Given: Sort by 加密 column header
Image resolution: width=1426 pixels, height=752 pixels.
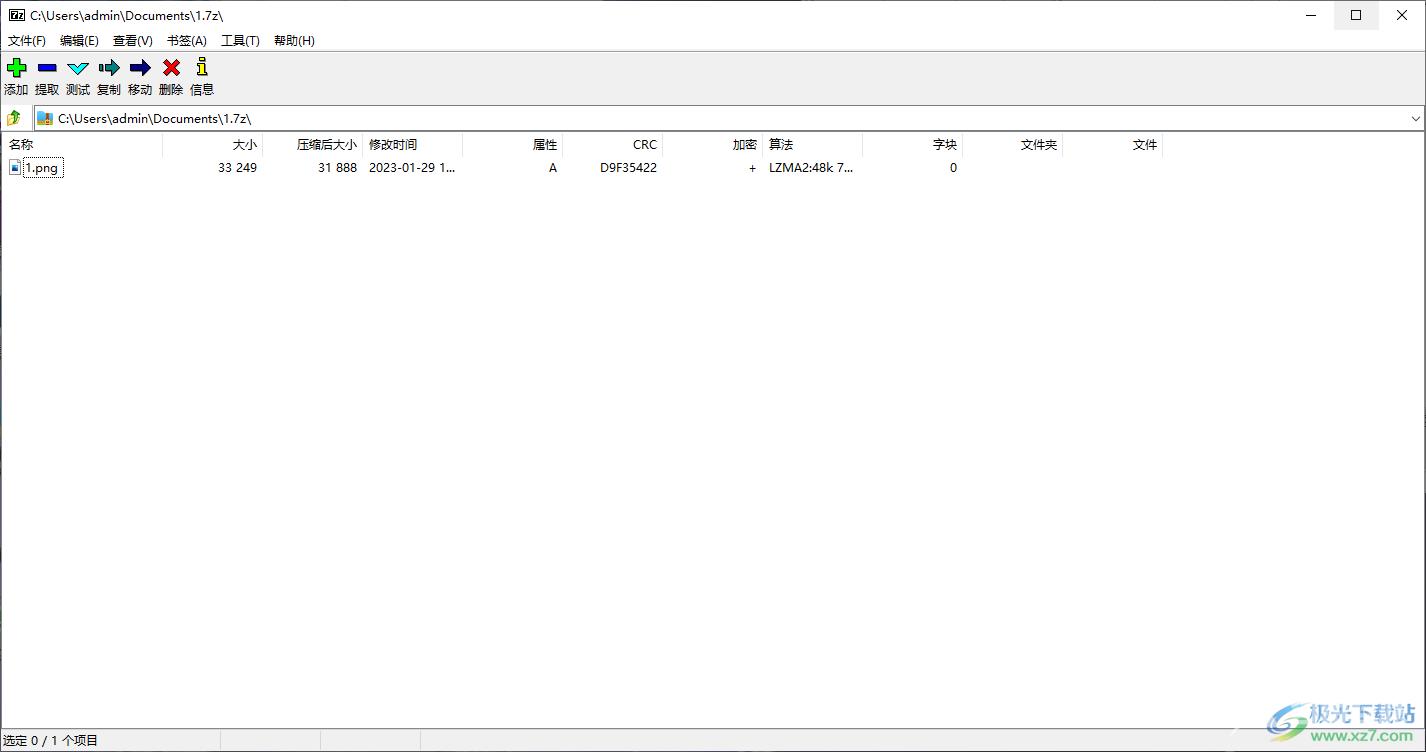Looking at the screenshot, I should (712, 145).
